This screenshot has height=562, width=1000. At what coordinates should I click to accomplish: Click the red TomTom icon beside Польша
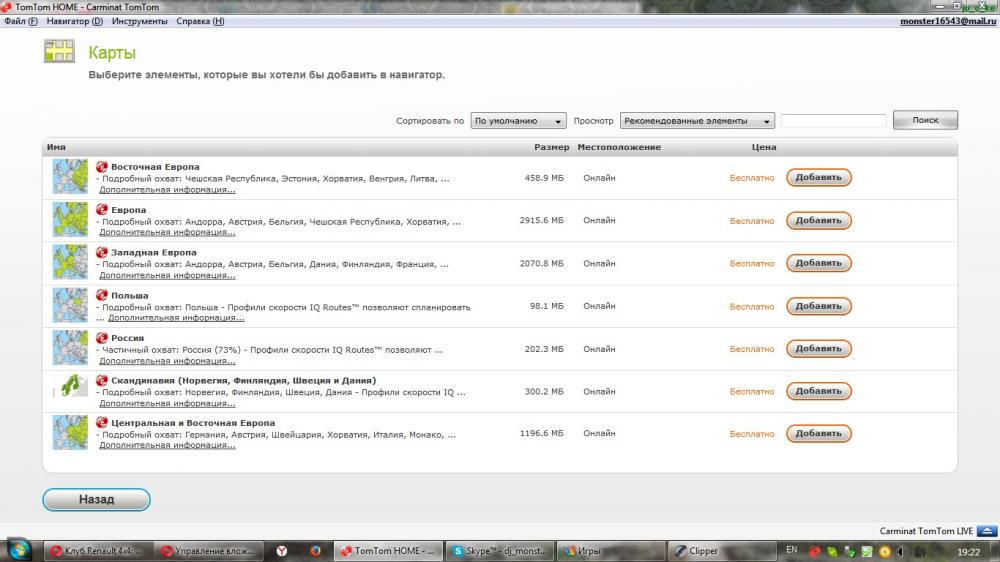point(101,295)
